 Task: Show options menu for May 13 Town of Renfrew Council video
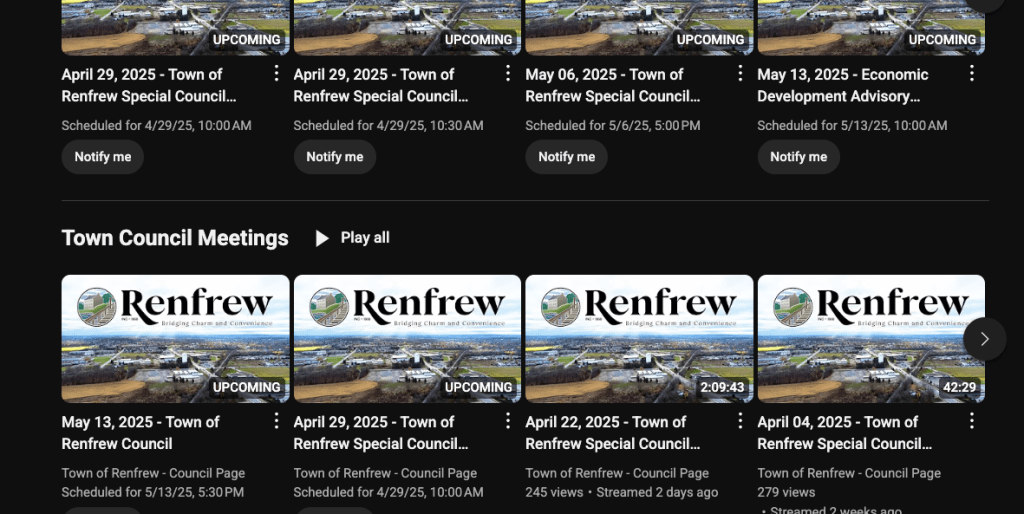(276, 421)
